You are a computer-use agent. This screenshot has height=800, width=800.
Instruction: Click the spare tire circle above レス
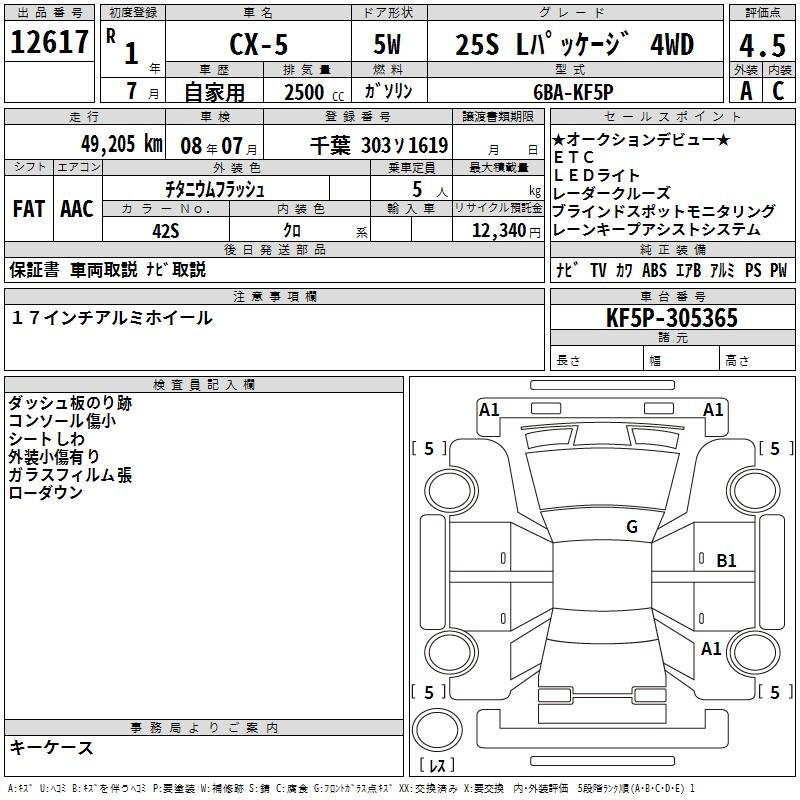point(437,729)
